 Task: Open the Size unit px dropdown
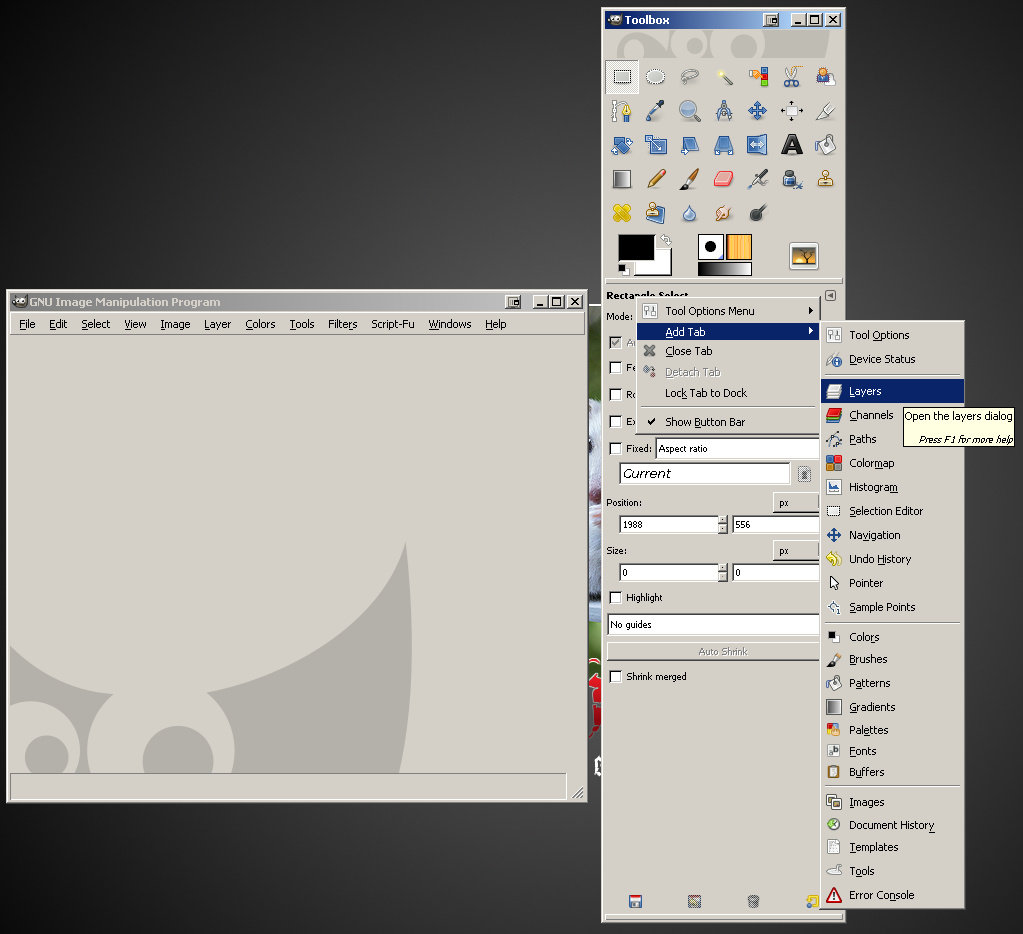point(796,551)
